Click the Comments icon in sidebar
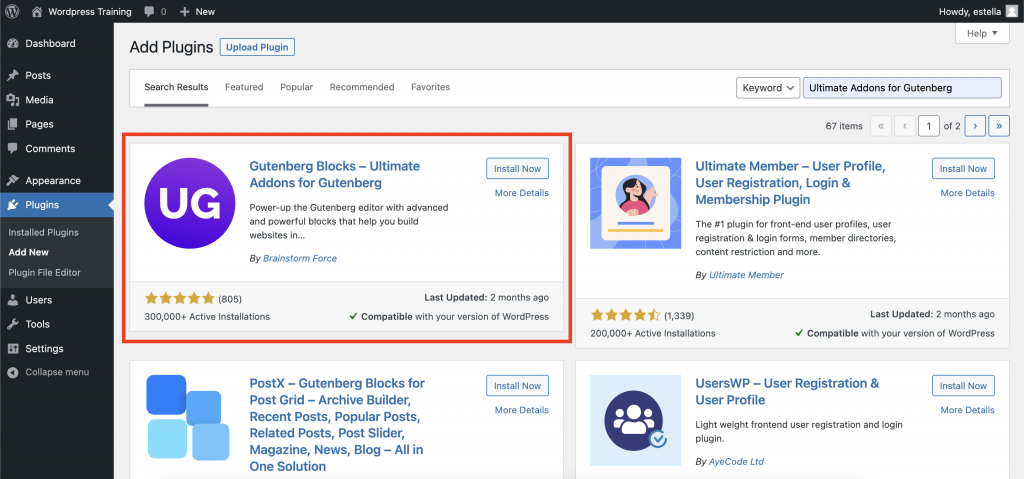 point(12,148)
